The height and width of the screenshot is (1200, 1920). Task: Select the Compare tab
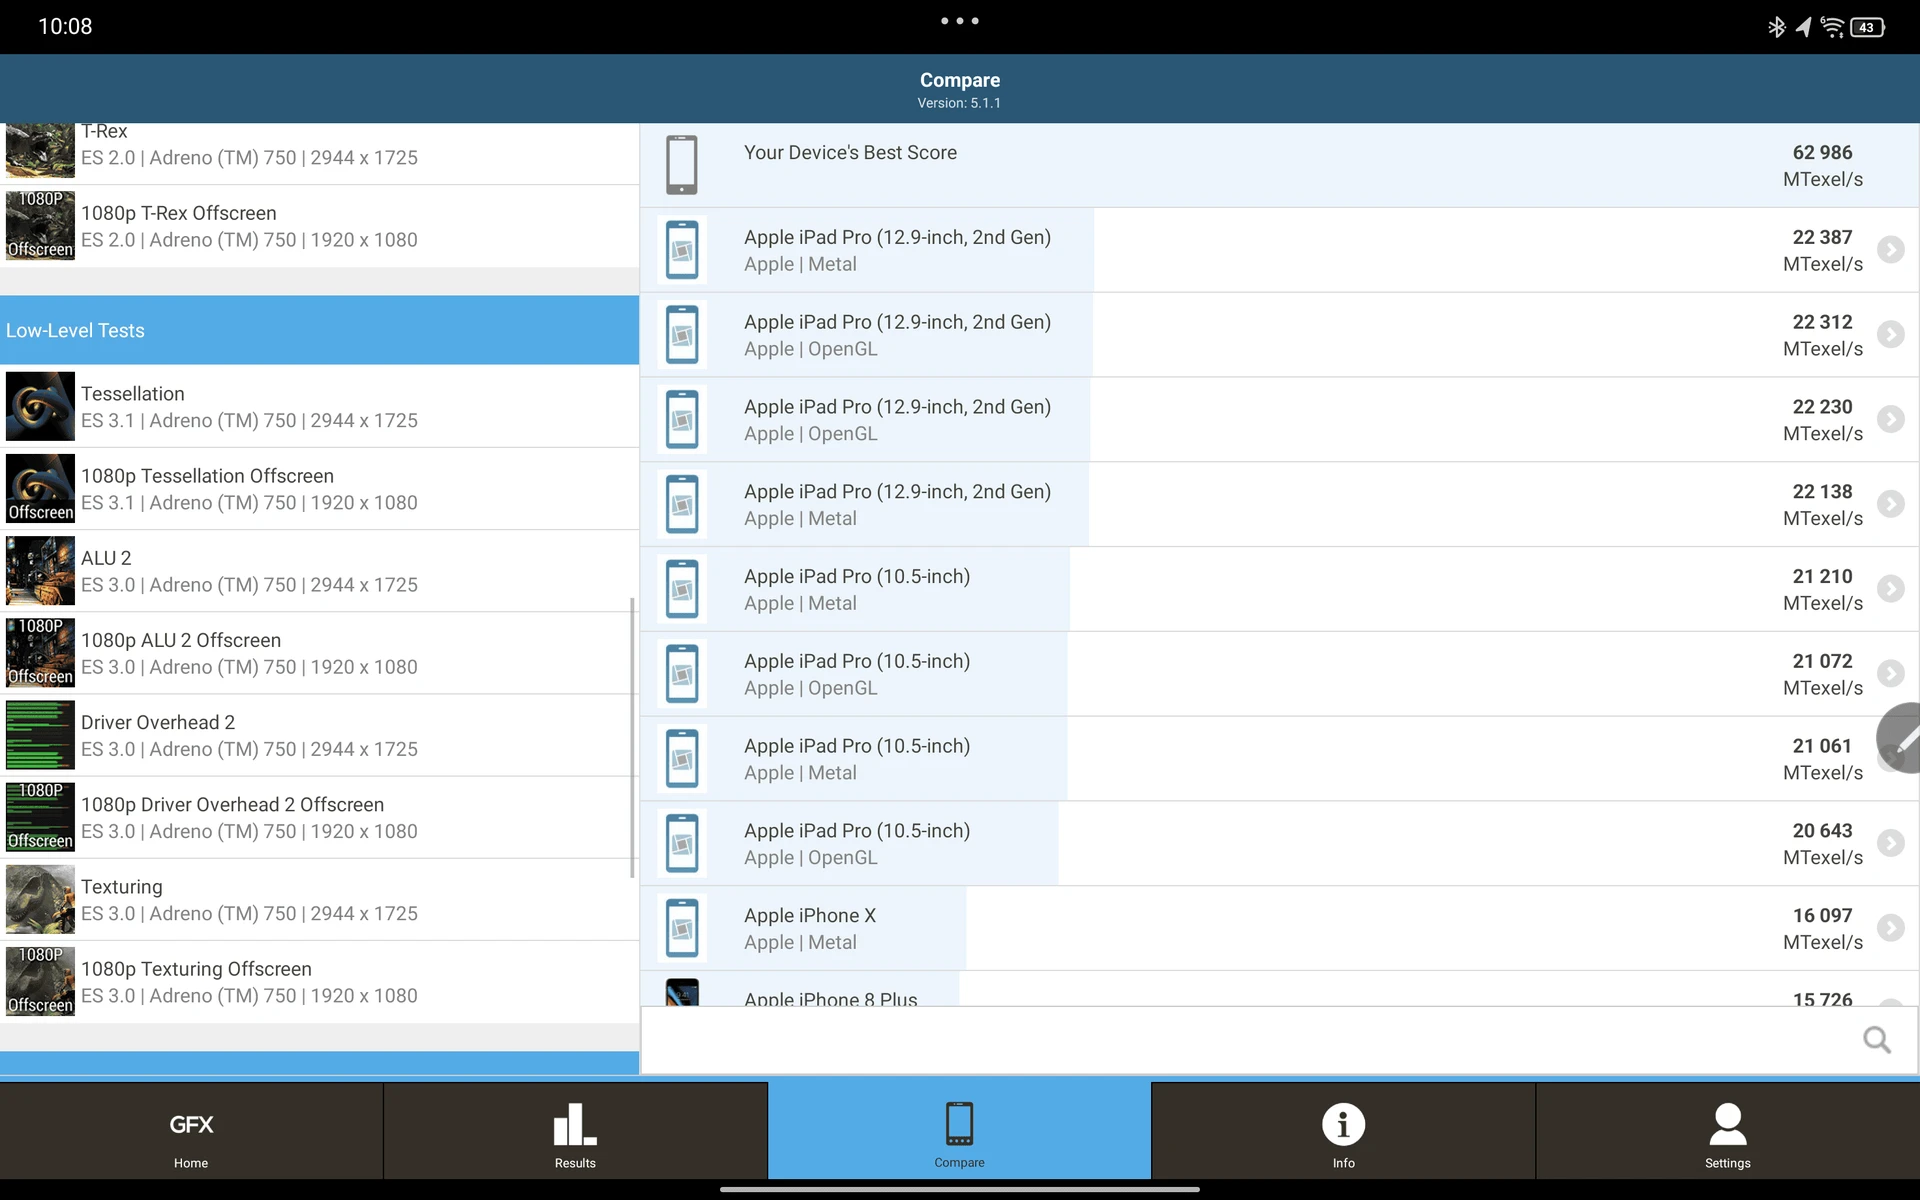(x=959, y=1131)
